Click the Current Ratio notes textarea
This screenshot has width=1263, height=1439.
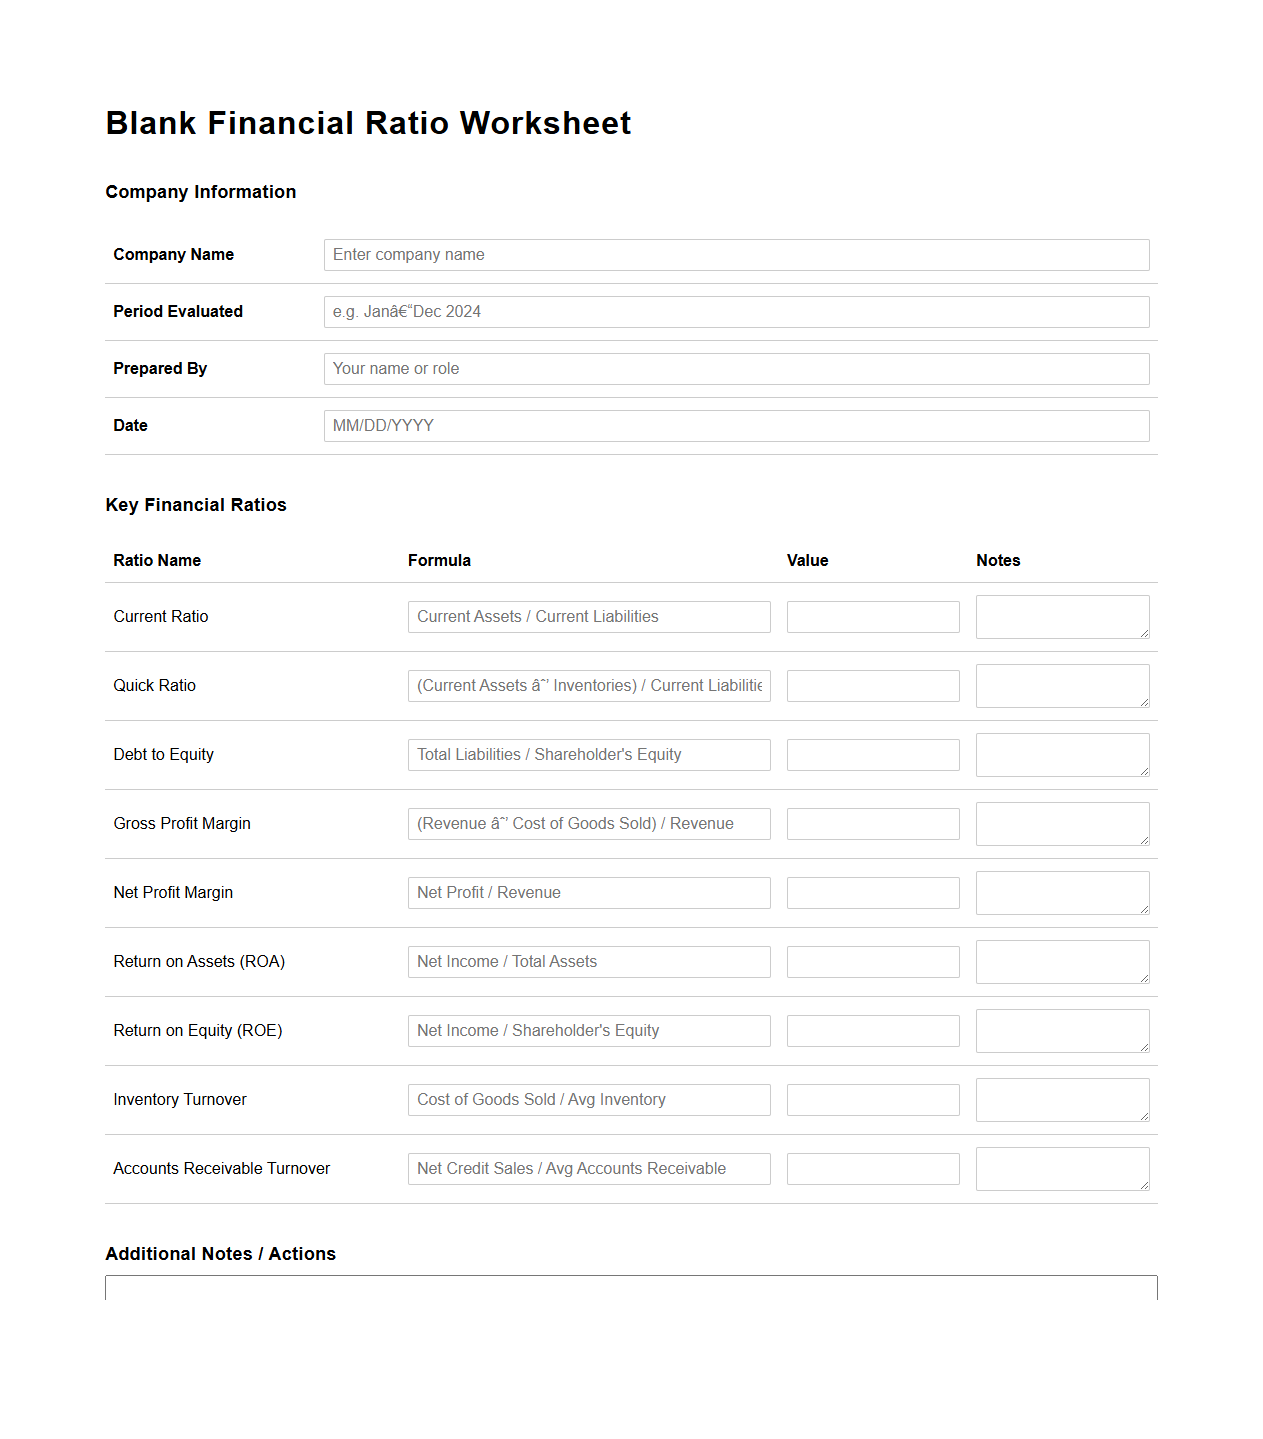coord(1062,616)
